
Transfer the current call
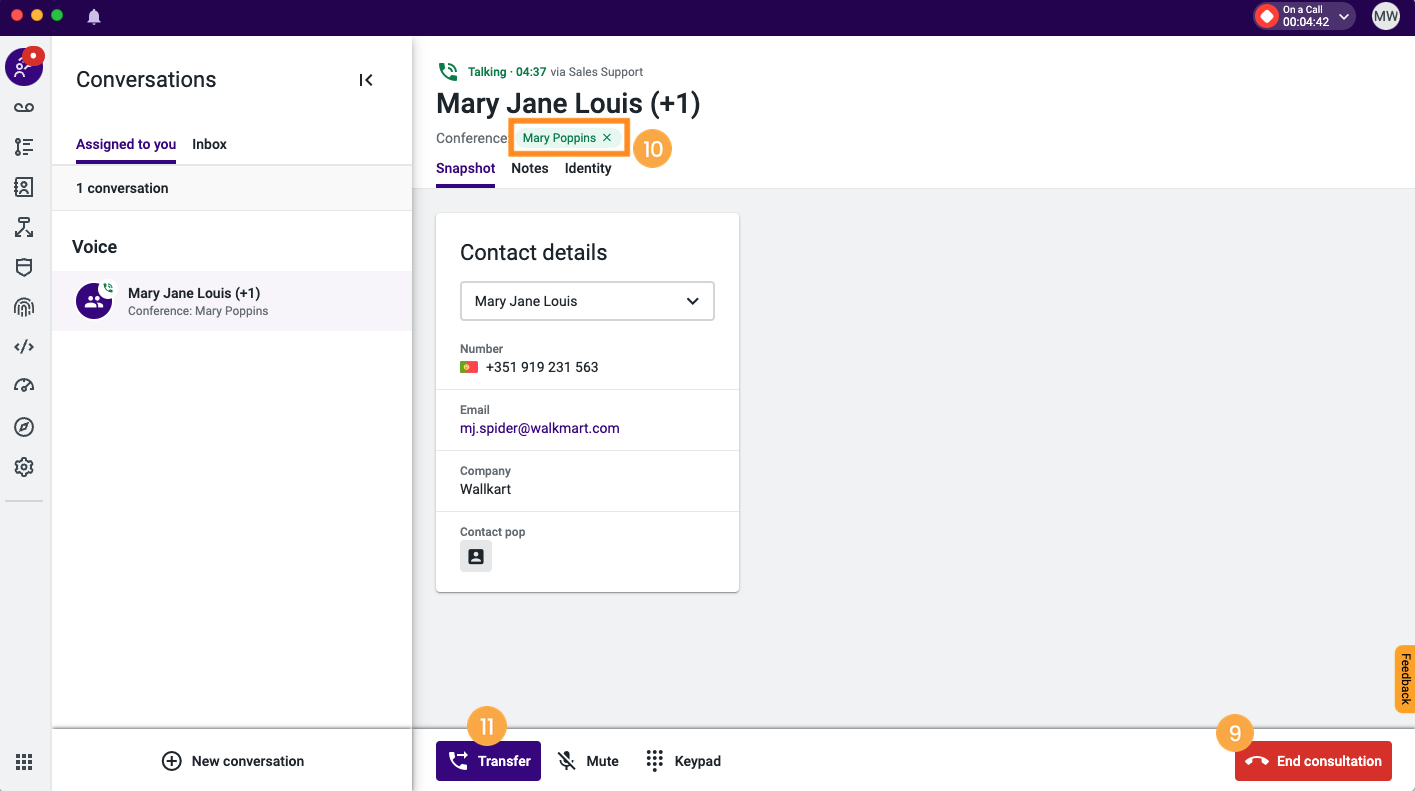[488, 761]
